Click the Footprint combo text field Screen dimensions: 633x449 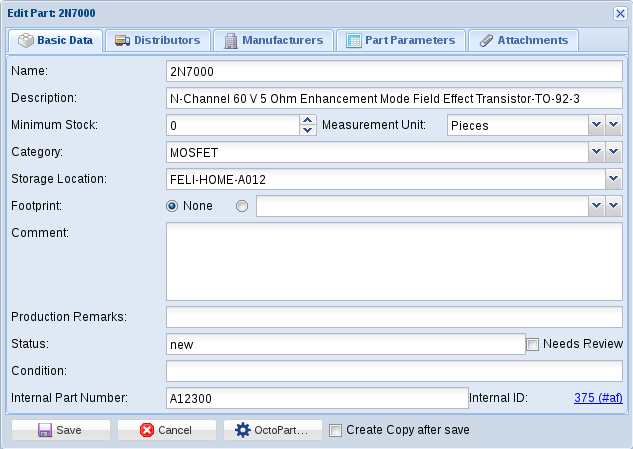(422, 206)
